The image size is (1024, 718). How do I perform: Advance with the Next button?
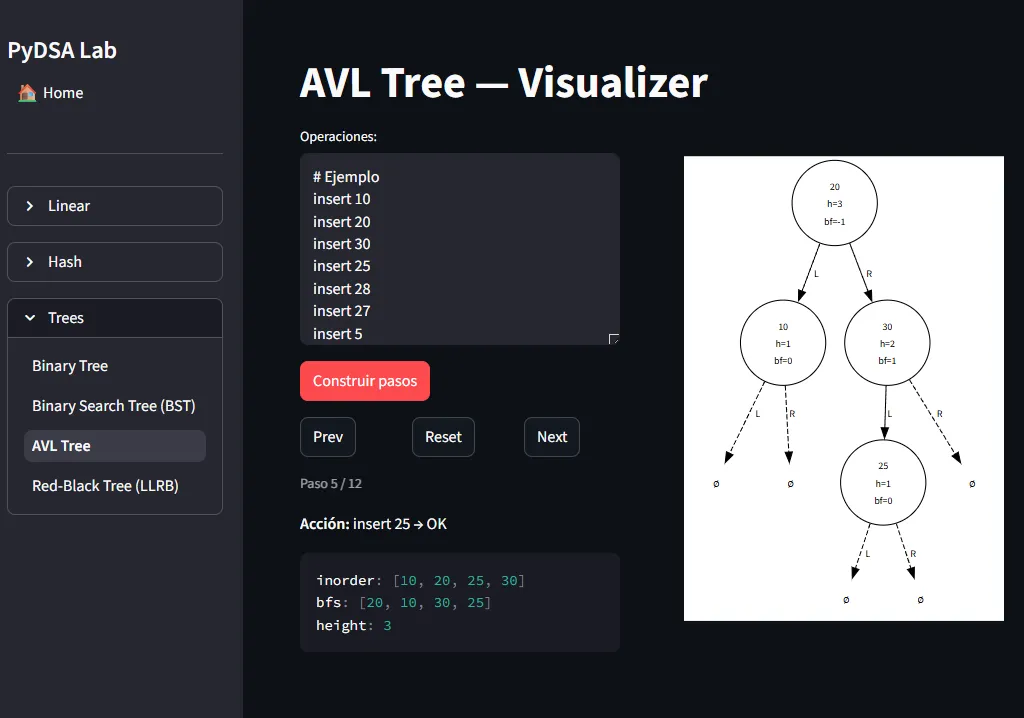pyautogui.click(x=552, y=437)
